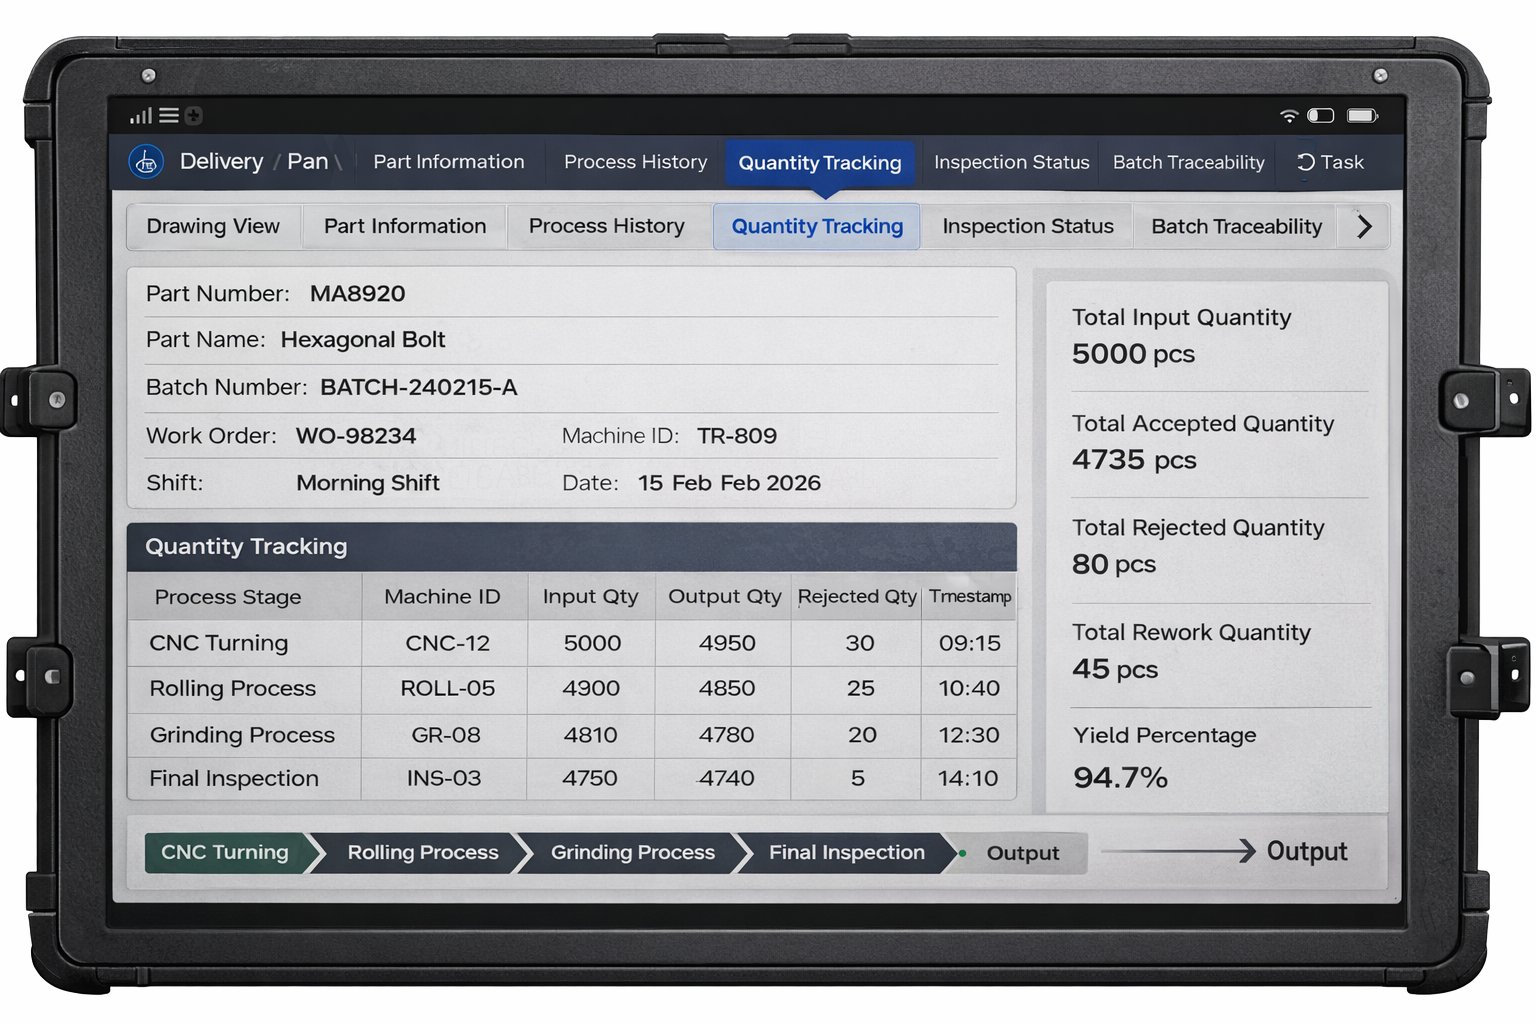Click the refresh icon next to Task
Screen dimensions: 1536x1024
[x=1305, y=162]
